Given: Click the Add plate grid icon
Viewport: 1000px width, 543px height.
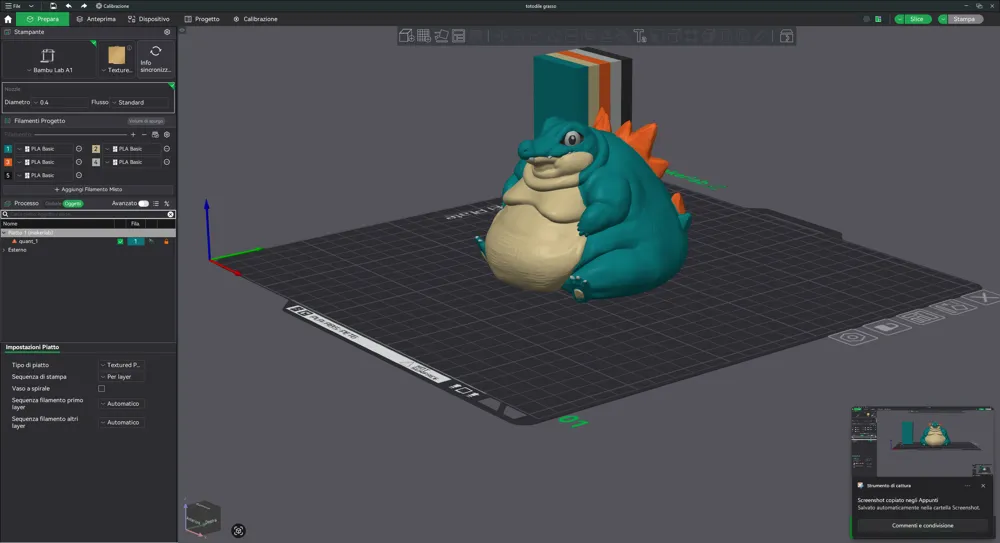Looking at the screenshot, I should point(423,36).
